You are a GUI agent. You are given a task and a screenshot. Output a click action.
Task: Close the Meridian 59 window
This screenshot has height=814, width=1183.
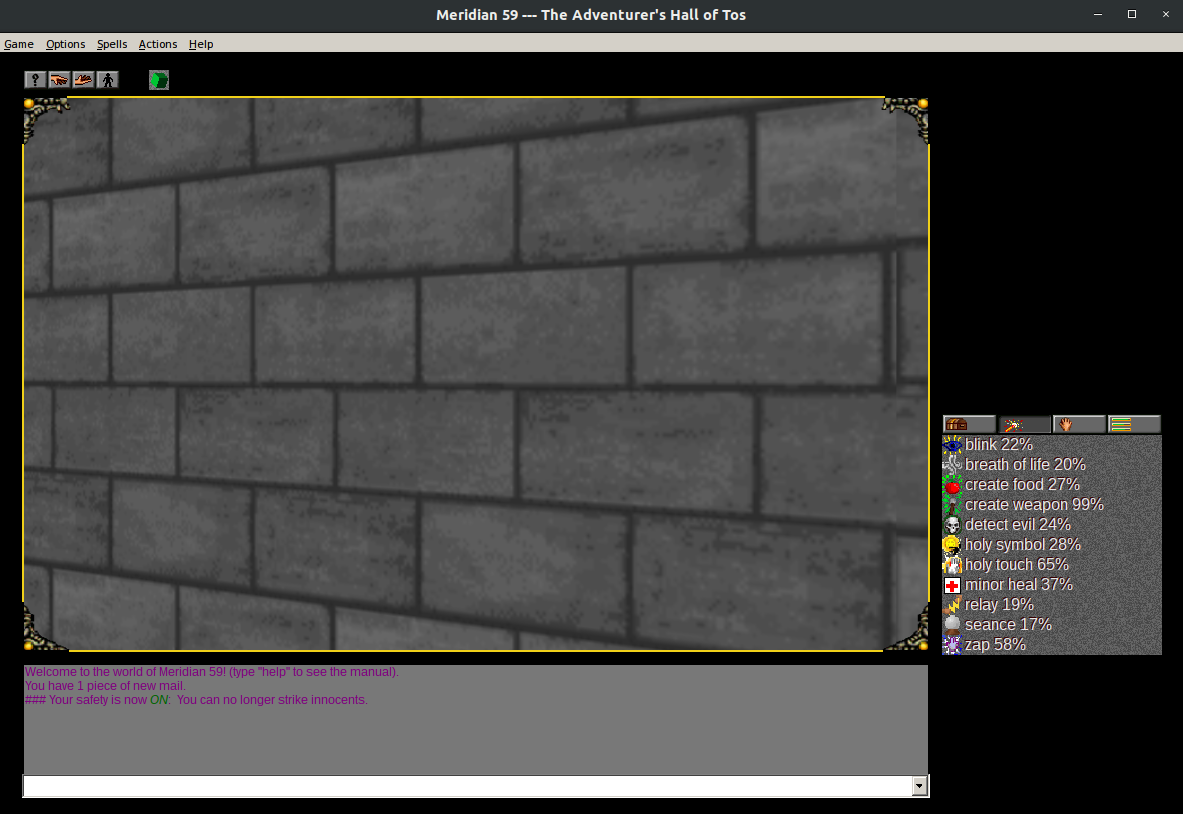1166,14
